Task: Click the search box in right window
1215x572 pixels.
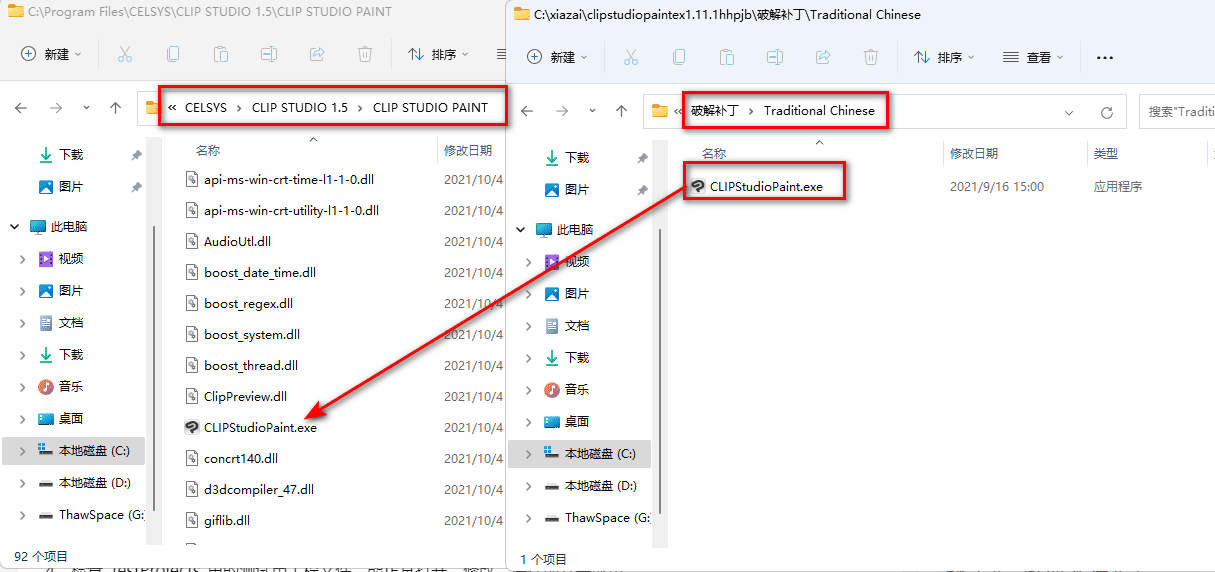Action: pyautogui.click(x=1180, y=112)
